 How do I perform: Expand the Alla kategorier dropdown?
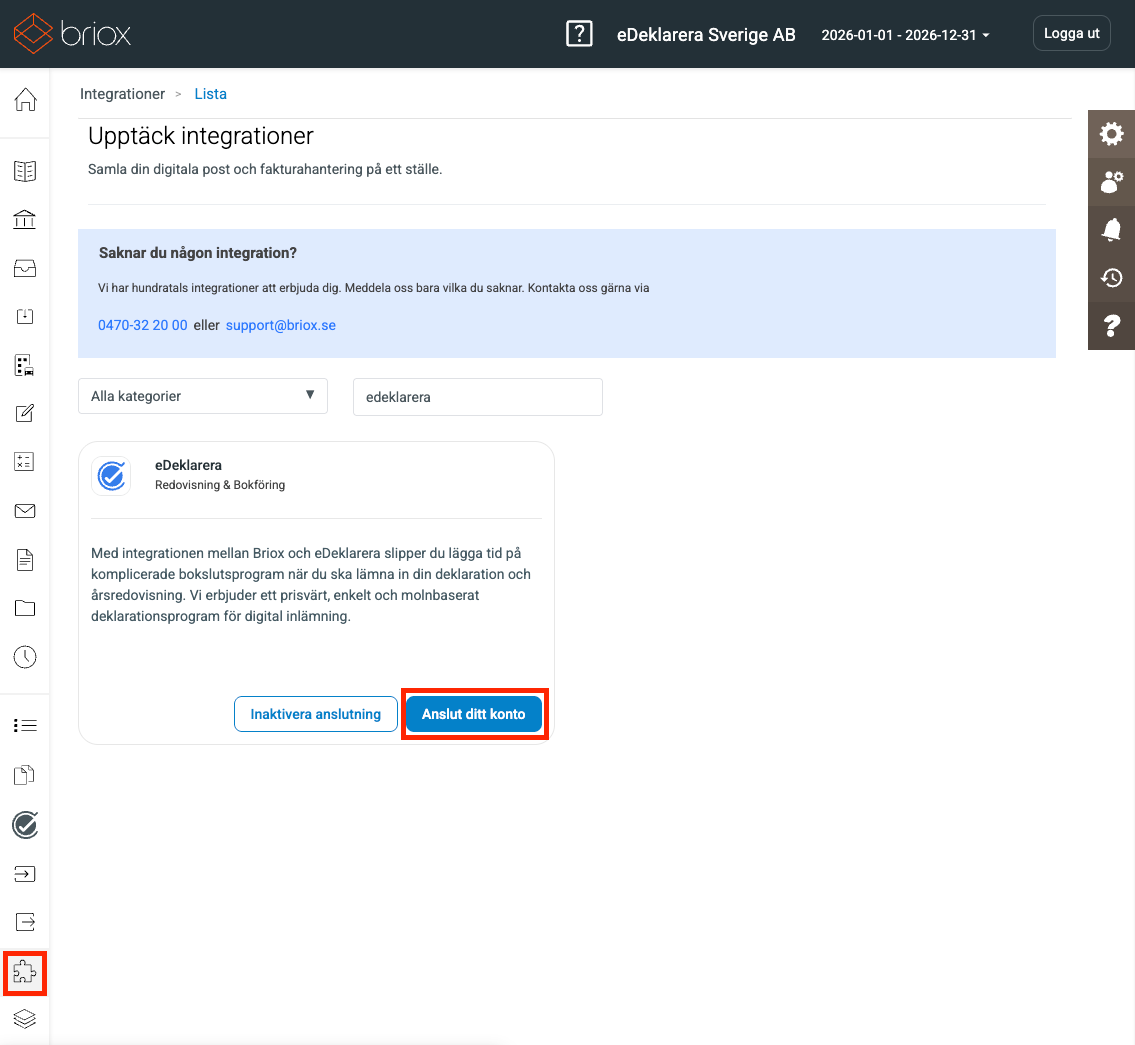[x=203, y=396]
